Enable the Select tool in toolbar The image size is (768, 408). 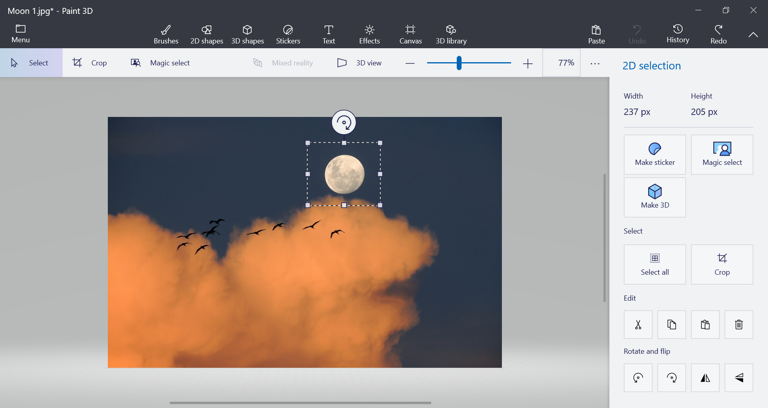click(30, 63)
